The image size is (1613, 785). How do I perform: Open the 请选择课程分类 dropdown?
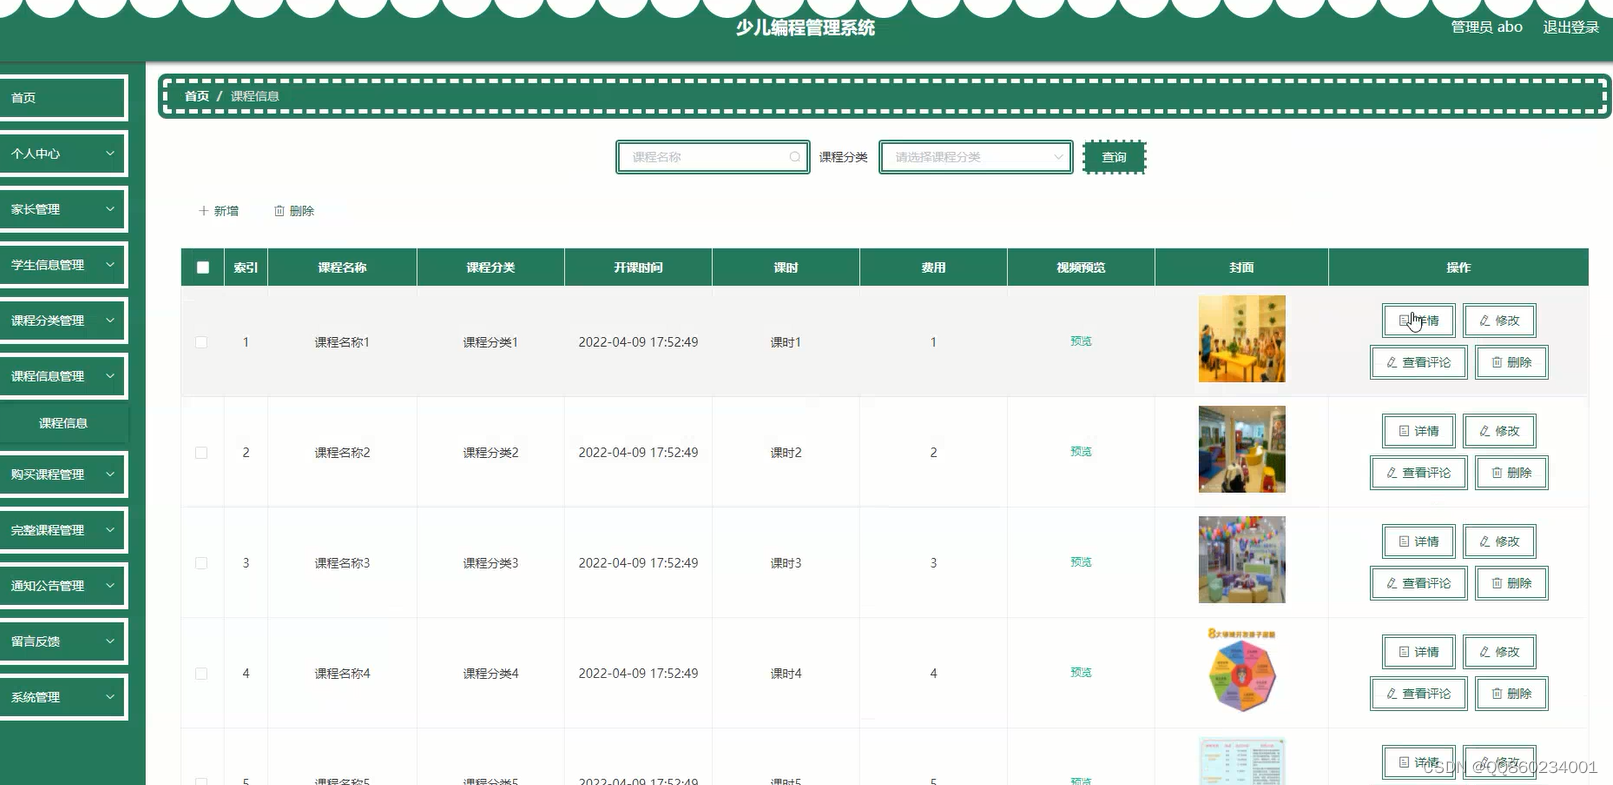pos(976,157)
